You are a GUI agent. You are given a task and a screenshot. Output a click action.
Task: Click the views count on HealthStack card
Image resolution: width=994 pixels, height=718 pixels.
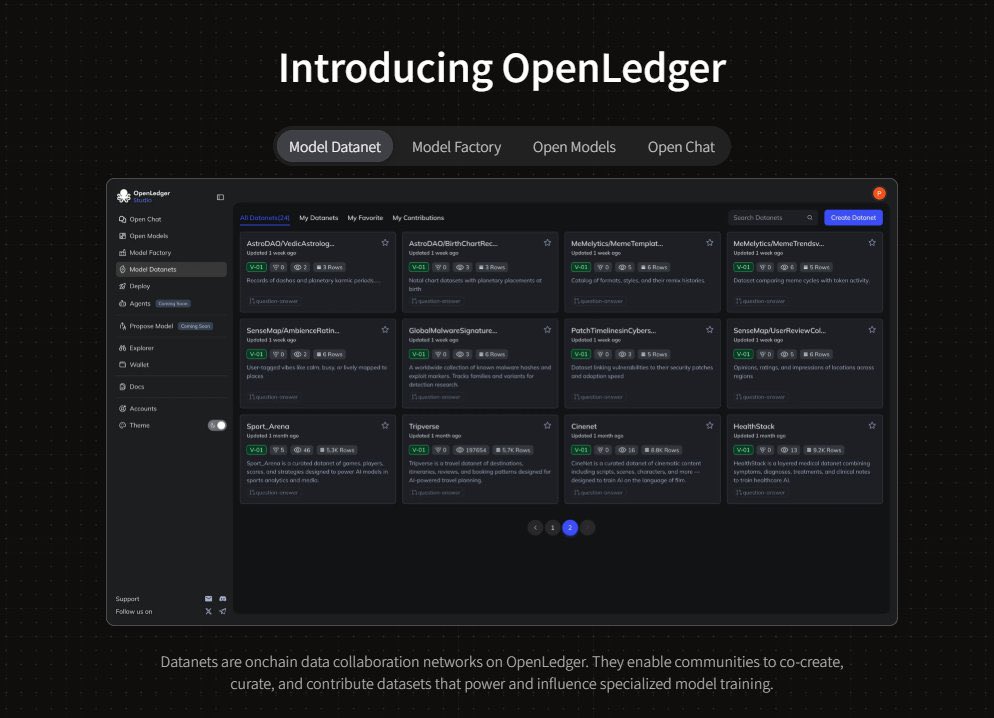(789, 450)
